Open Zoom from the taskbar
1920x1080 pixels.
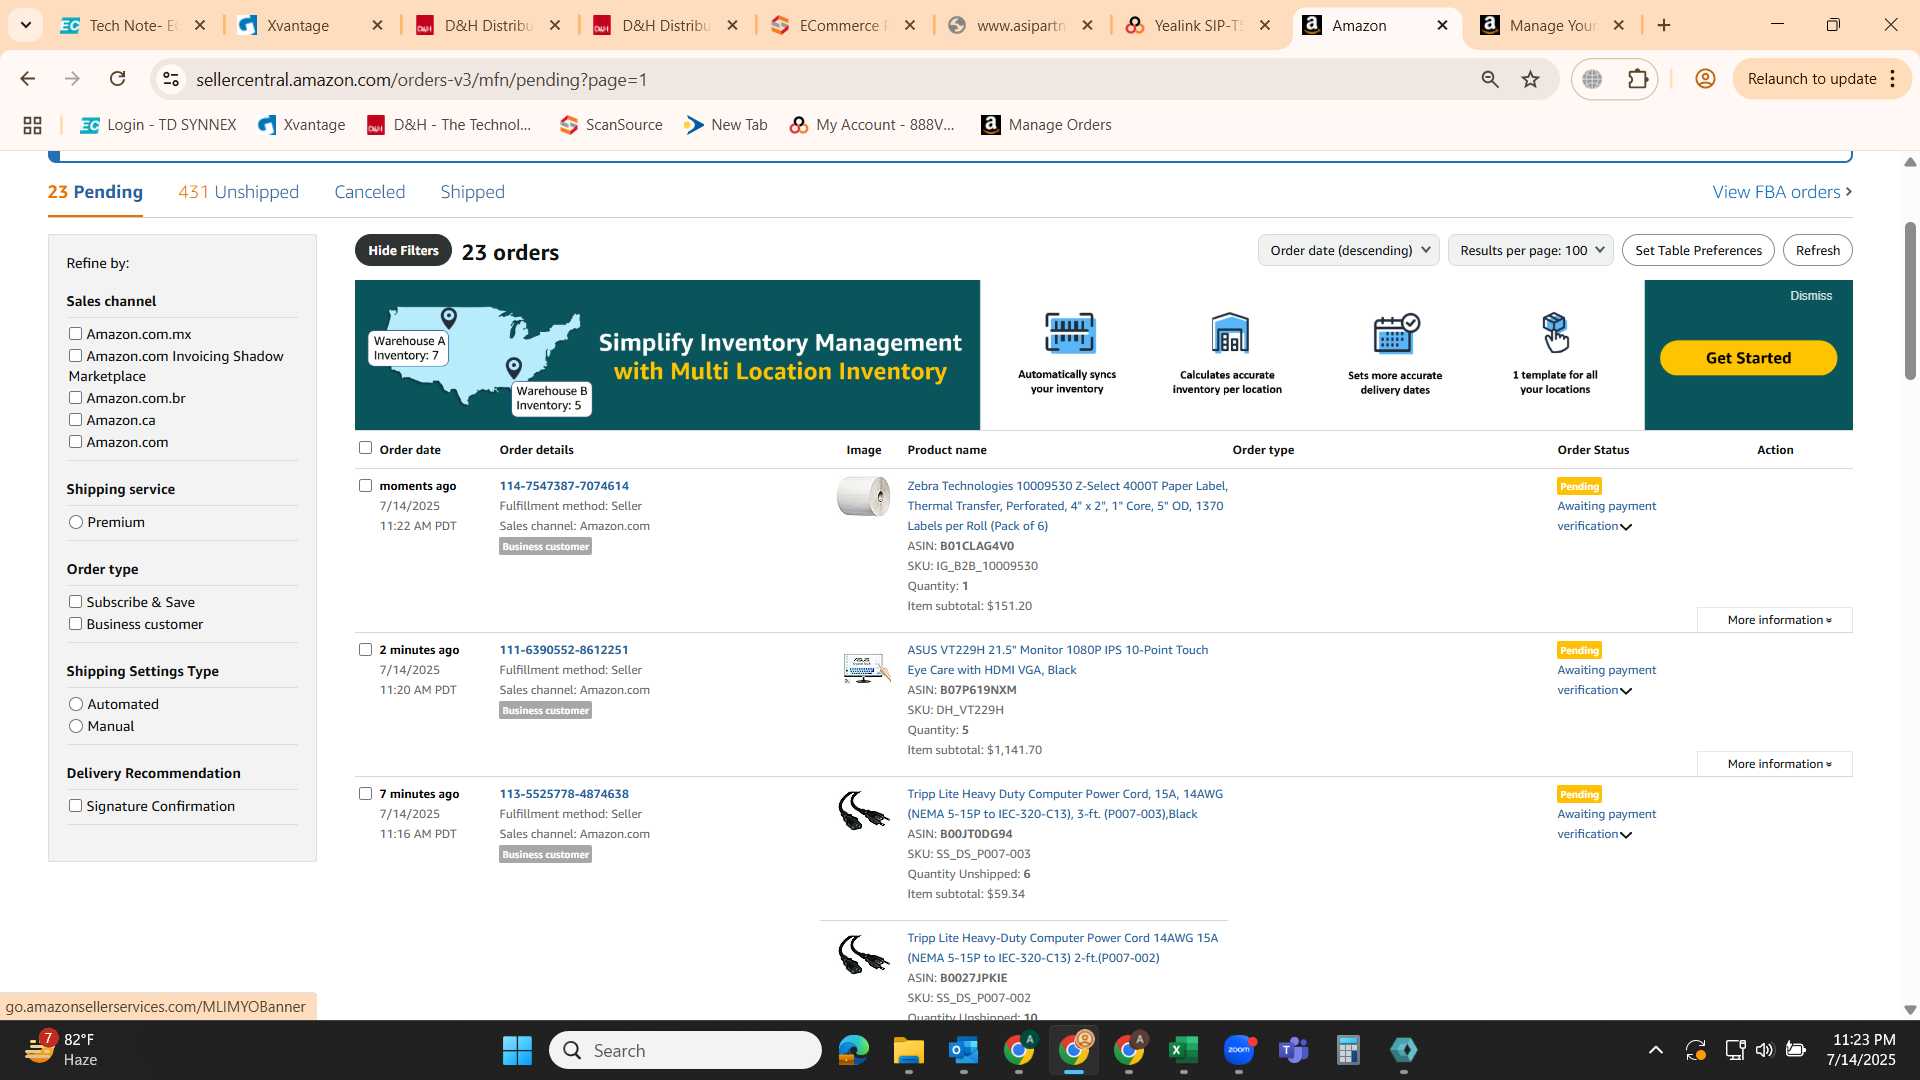(1239, 1050)
